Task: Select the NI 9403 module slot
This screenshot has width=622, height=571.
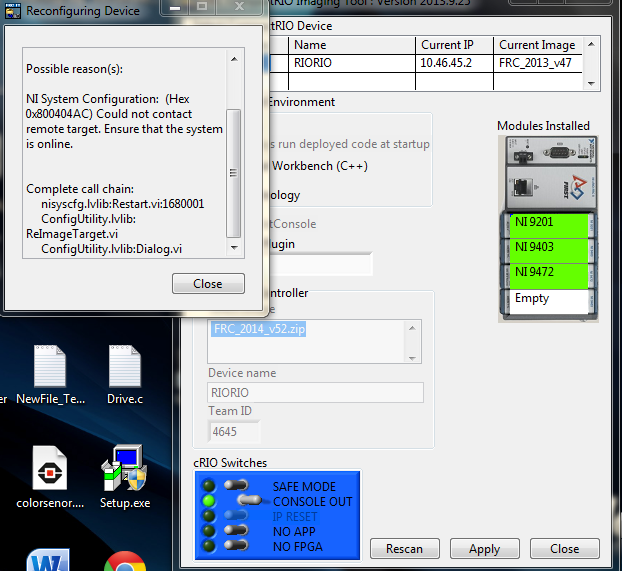Action: pyautogui.click(x=549, y=250)
